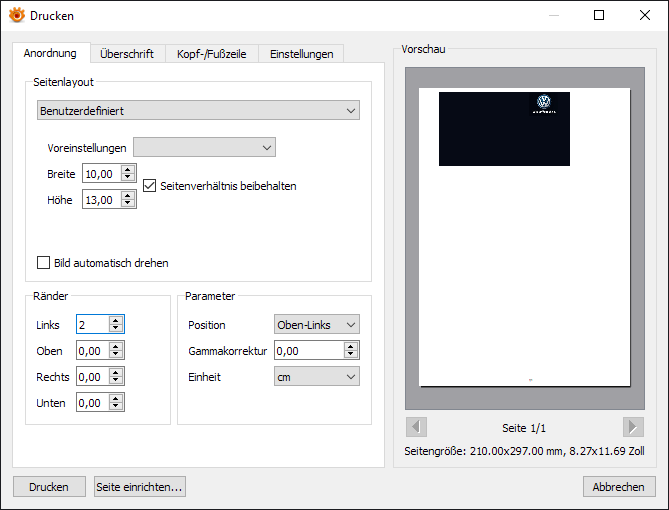Decrease Höhe value with down arrow
The height and width of the screenshot is (510, 669).
point(128,204)
